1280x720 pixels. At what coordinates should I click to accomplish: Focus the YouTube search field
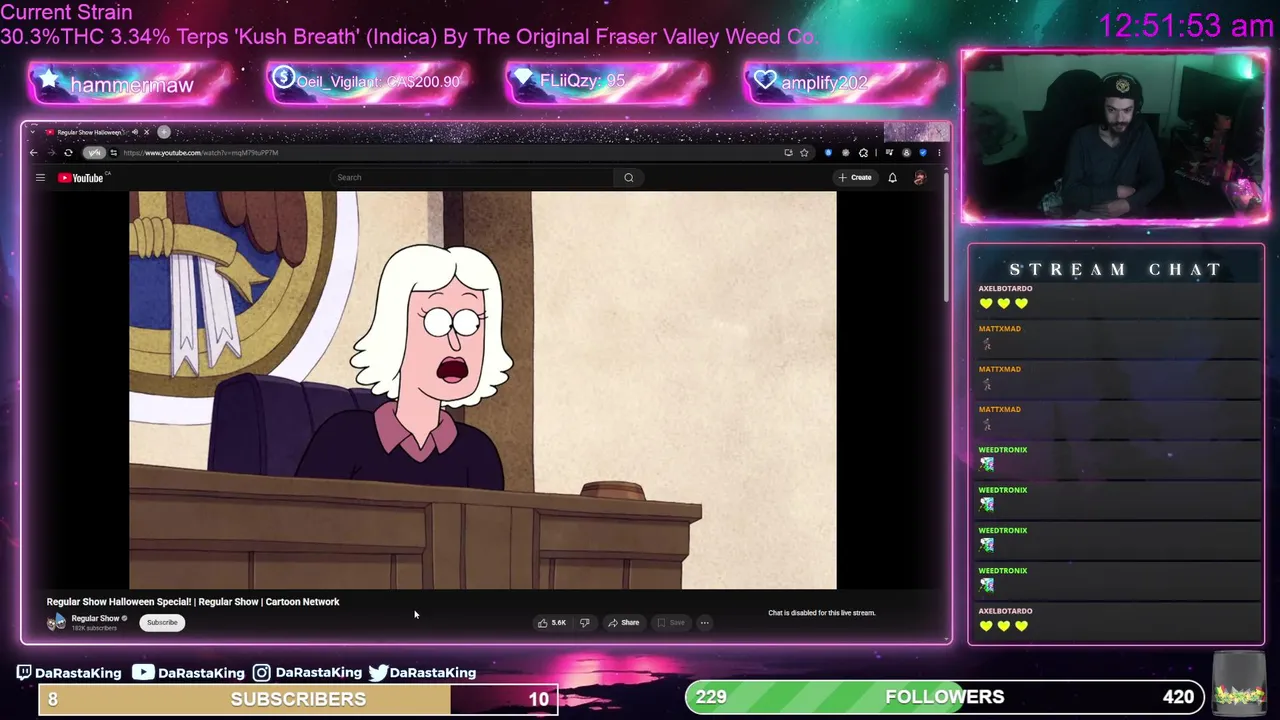pos(472,178)
